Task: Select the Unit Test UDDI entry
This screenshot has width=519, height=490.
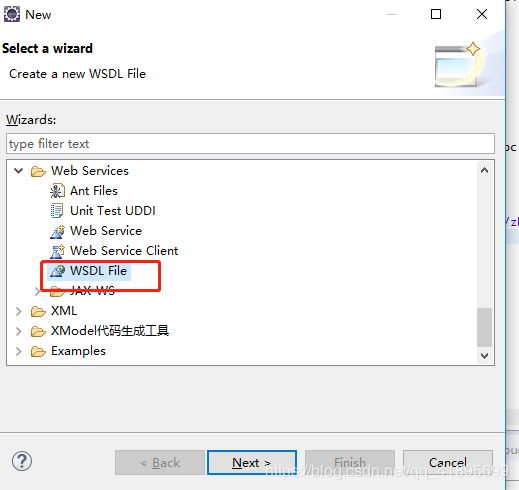Action: (103, 211)
